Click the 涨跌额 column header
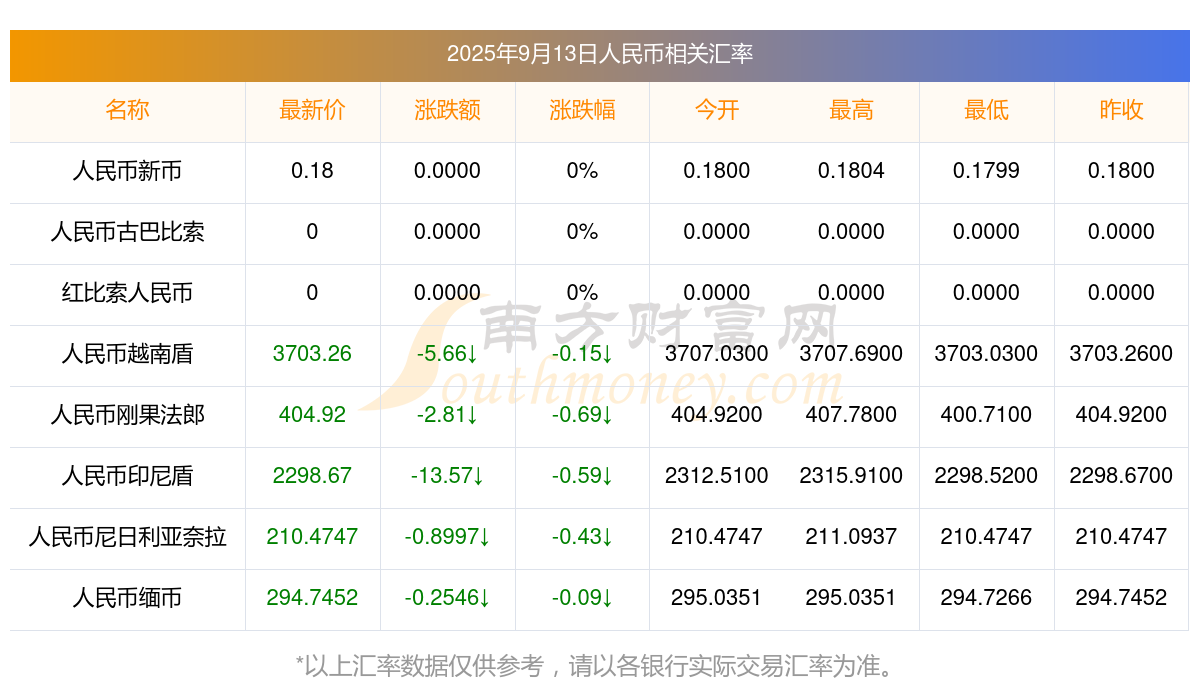This screenshot has height=698, width=1200. 447,111
